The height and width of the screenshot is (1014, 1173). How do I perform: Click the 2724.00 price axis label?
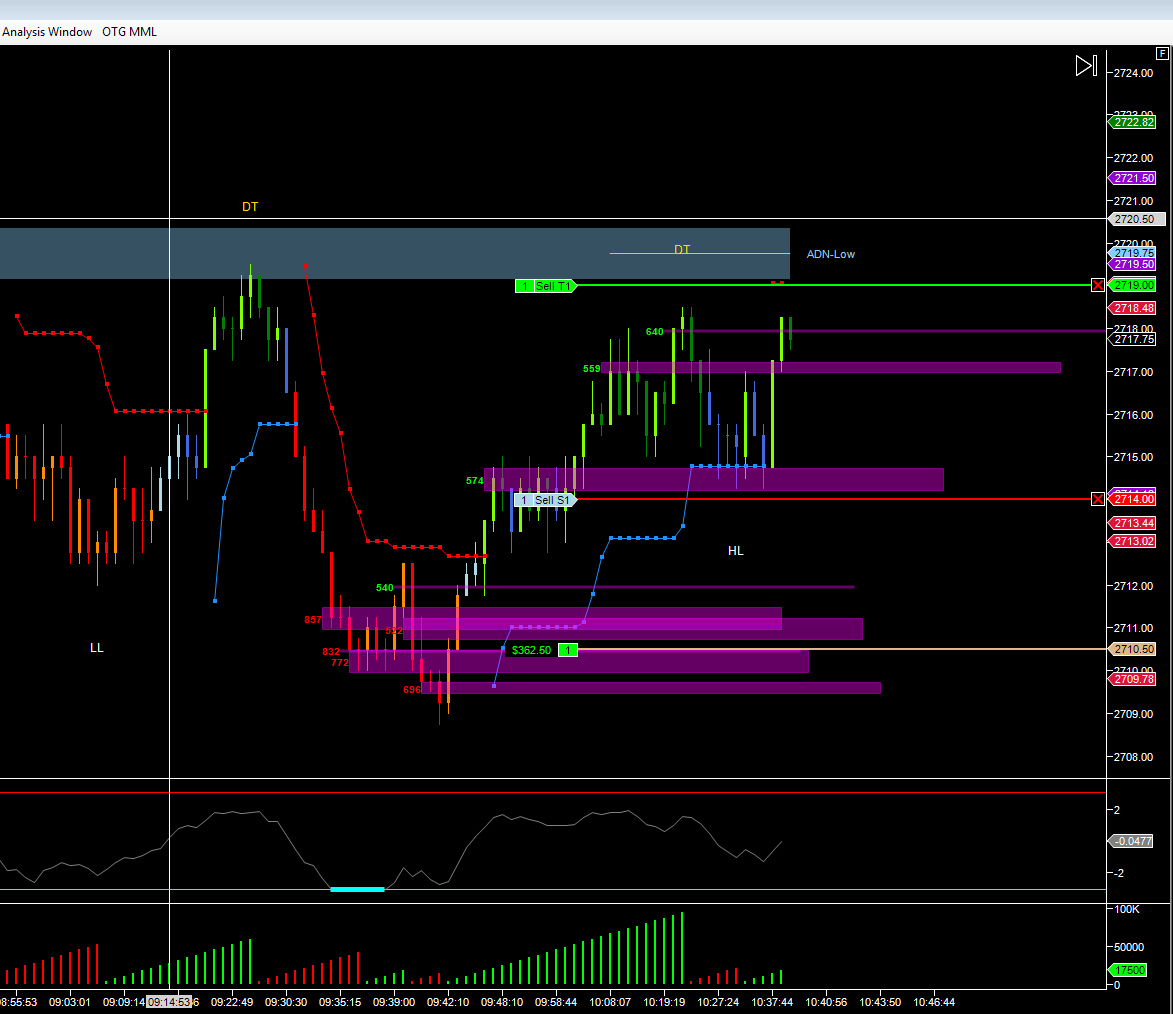[1133, 73]
